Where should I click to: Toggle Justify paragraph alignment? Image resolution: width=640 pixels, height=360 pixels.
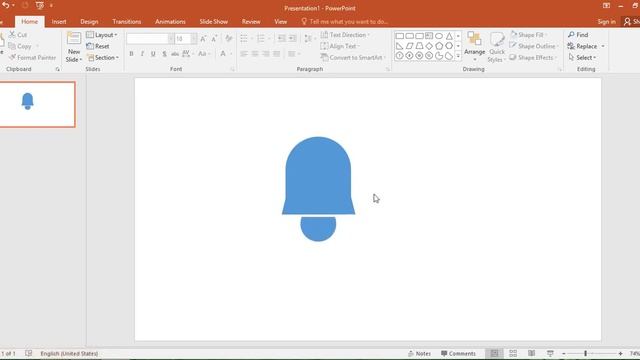(276, 54)
